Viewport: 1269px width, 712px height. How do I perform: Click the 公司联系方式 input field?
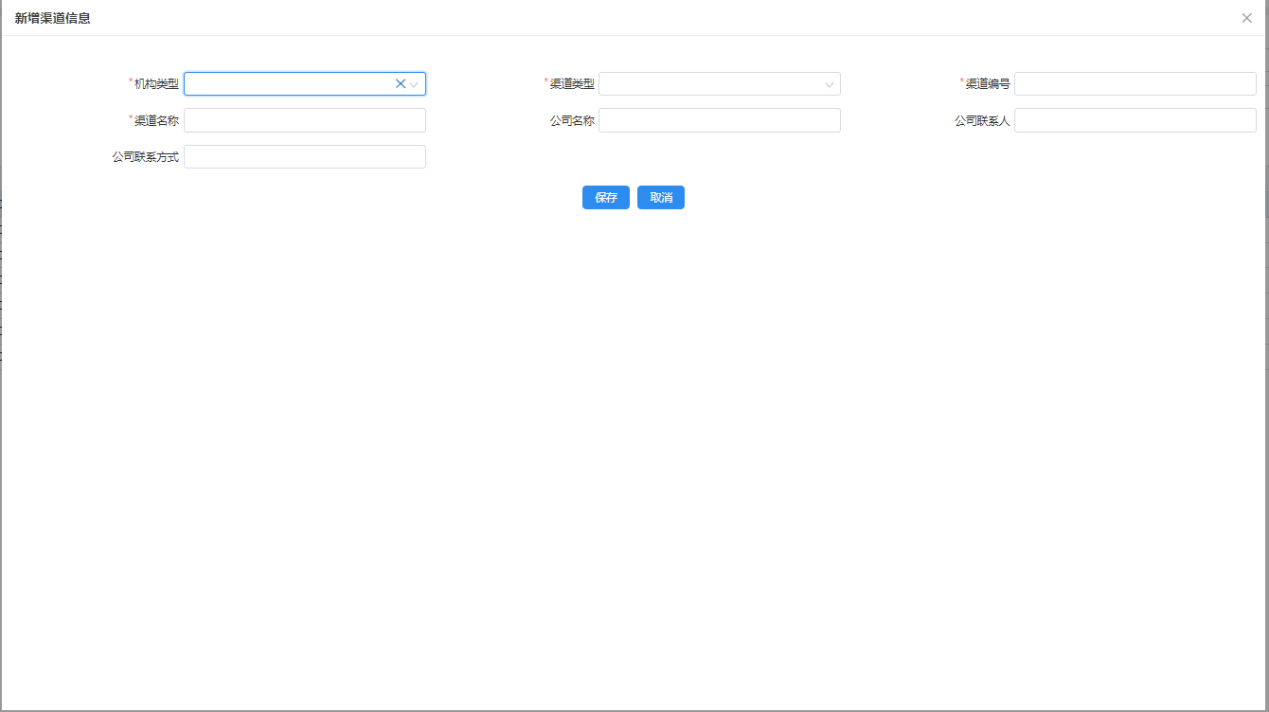pos(305,157)
